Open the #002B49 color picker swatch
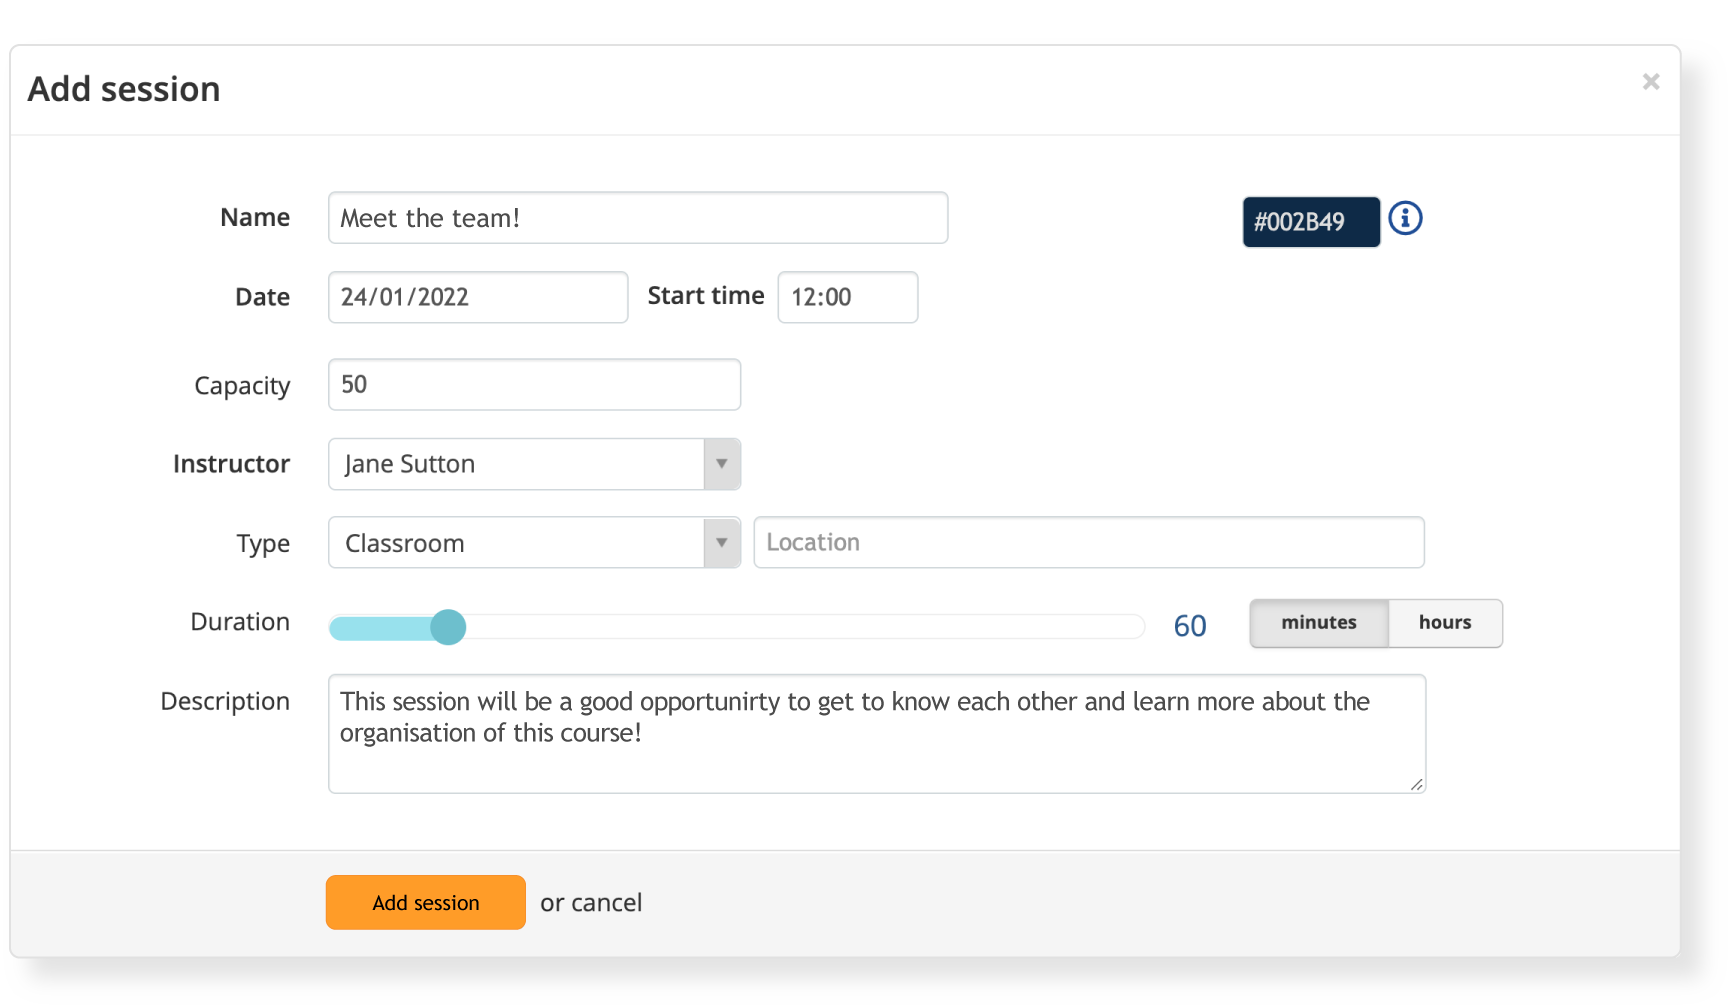Viewport: 1731px width, 1008px height. coord(1310,222)
